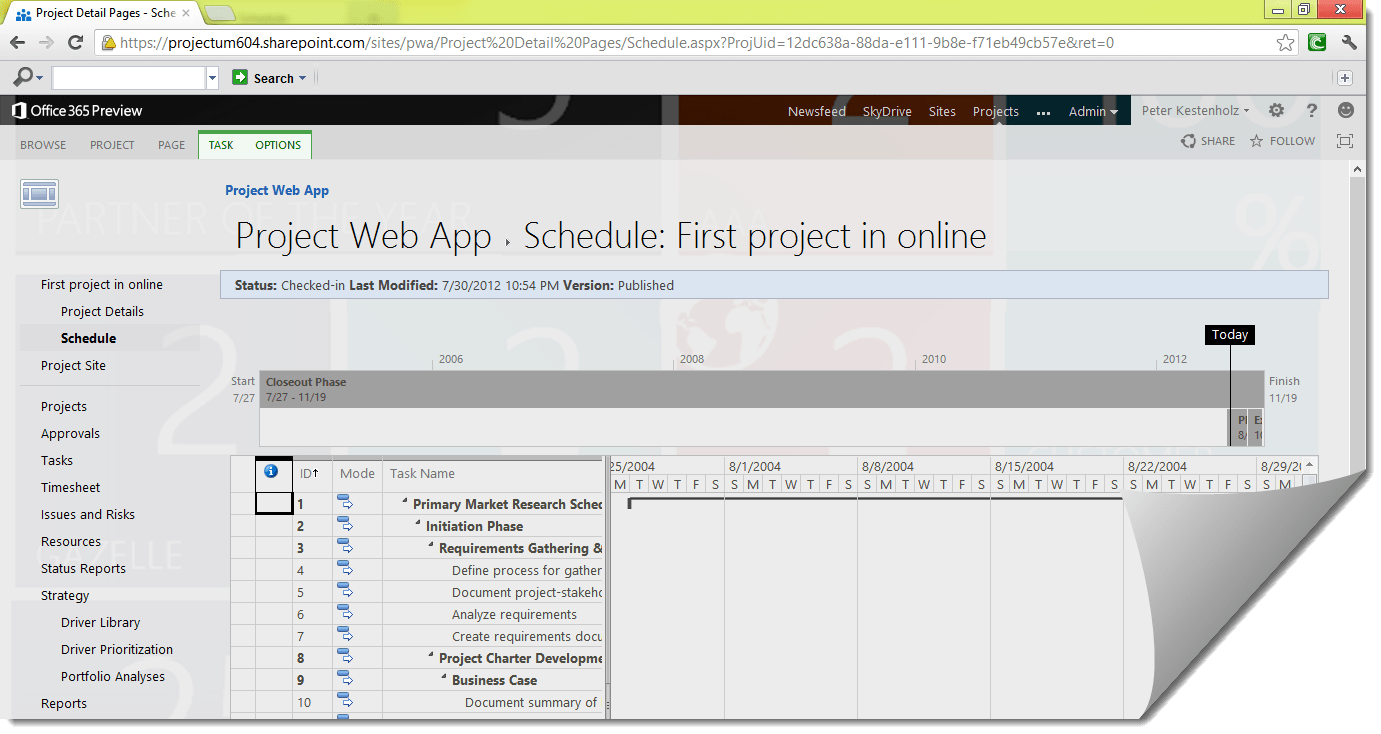Click the Project Web App breadcrumb link
Image resolution: width=1381 pixels, height=734 pixels.
click(x=277, y=190)
